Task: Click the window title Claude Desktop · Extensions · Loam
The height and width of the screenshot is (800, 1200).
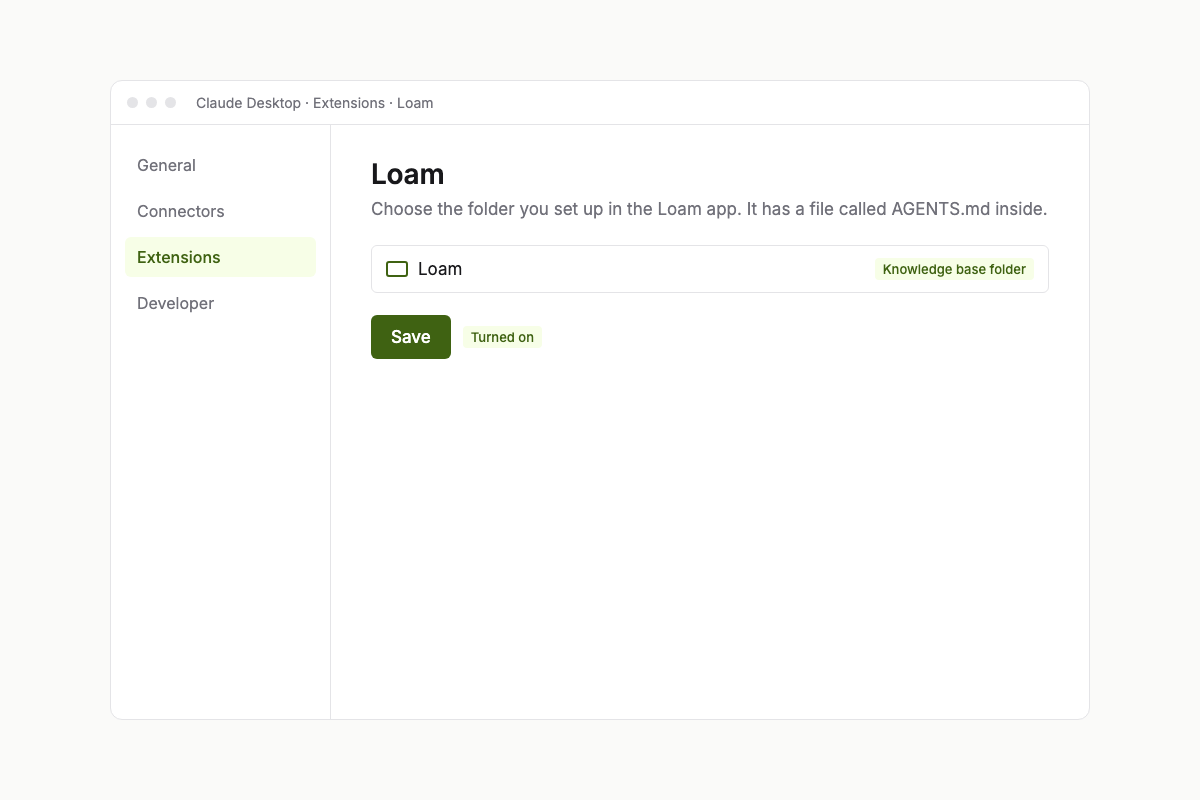Action: (x=314, y=103)
